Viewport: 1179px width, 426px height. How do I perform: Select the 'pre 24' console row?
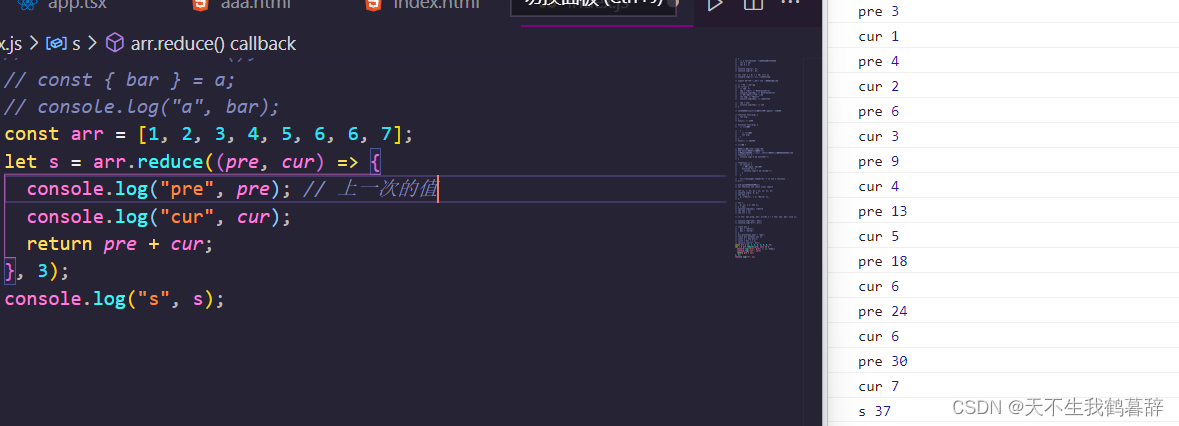1003,311
